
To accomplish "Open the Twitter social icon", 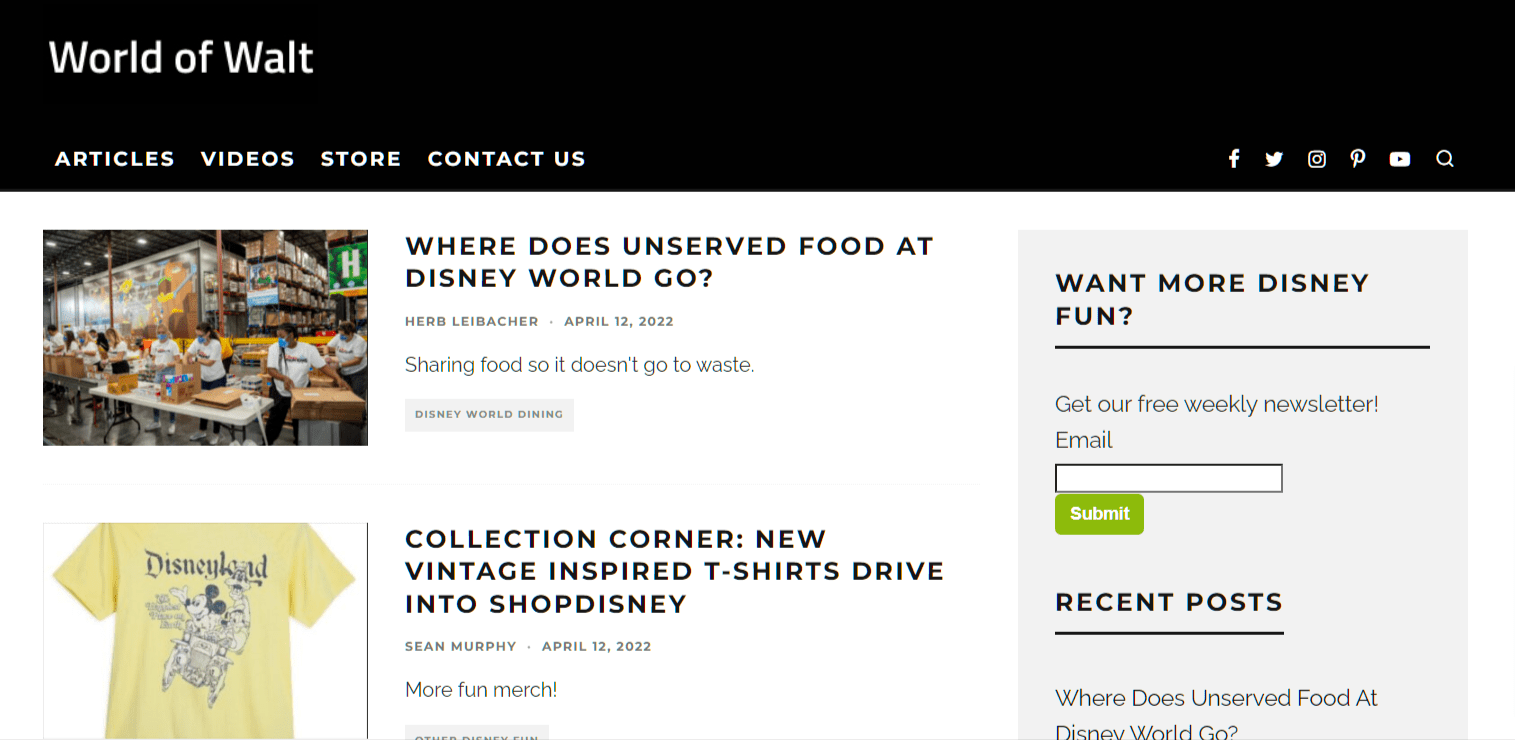I will click(x=1274, y=159).
